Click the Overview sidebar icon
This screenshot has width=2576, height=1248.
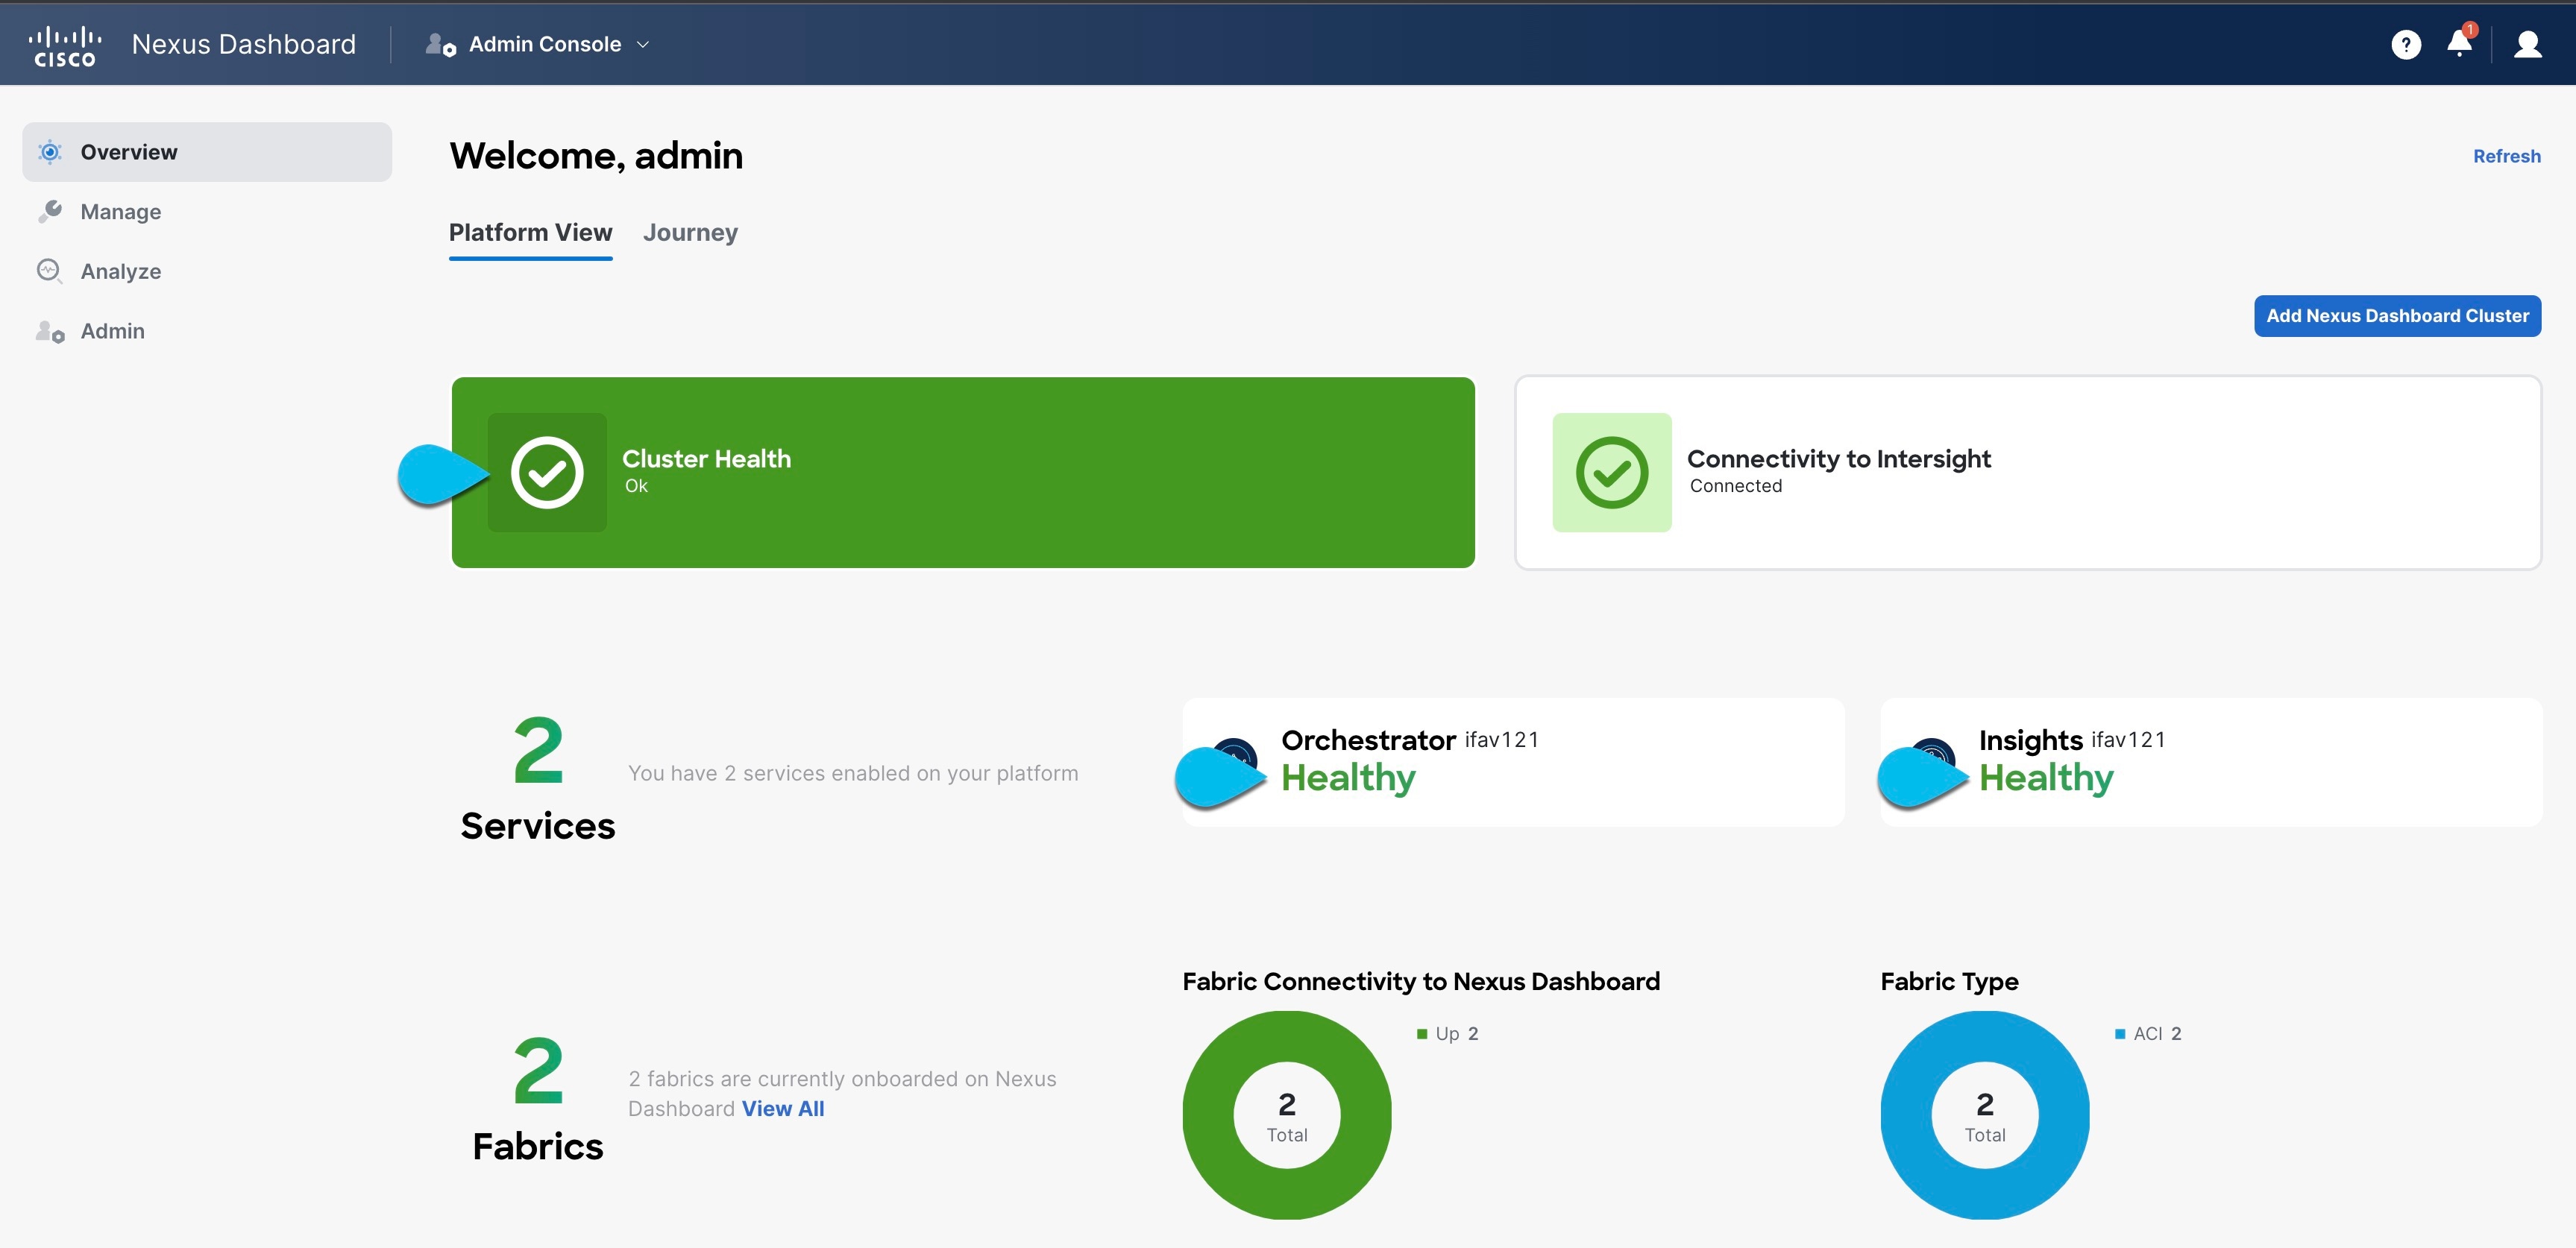coord(50,152)
